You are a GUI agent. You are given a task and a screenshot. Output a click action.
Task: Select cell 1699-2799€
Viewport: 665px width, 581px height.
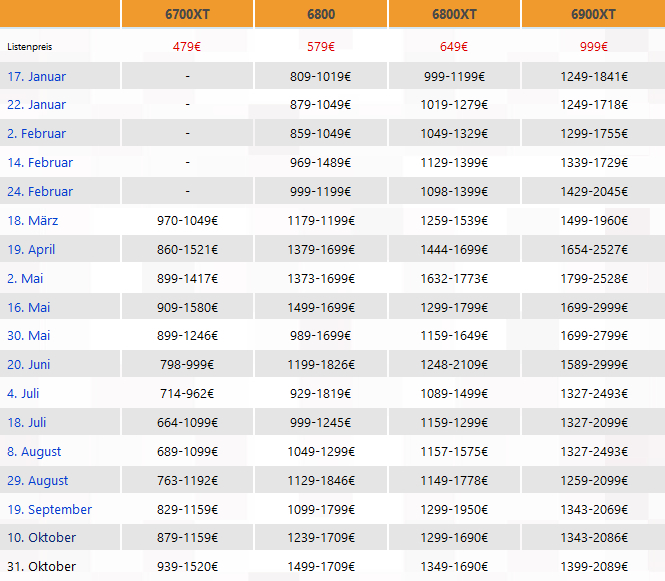click(594, 335)
